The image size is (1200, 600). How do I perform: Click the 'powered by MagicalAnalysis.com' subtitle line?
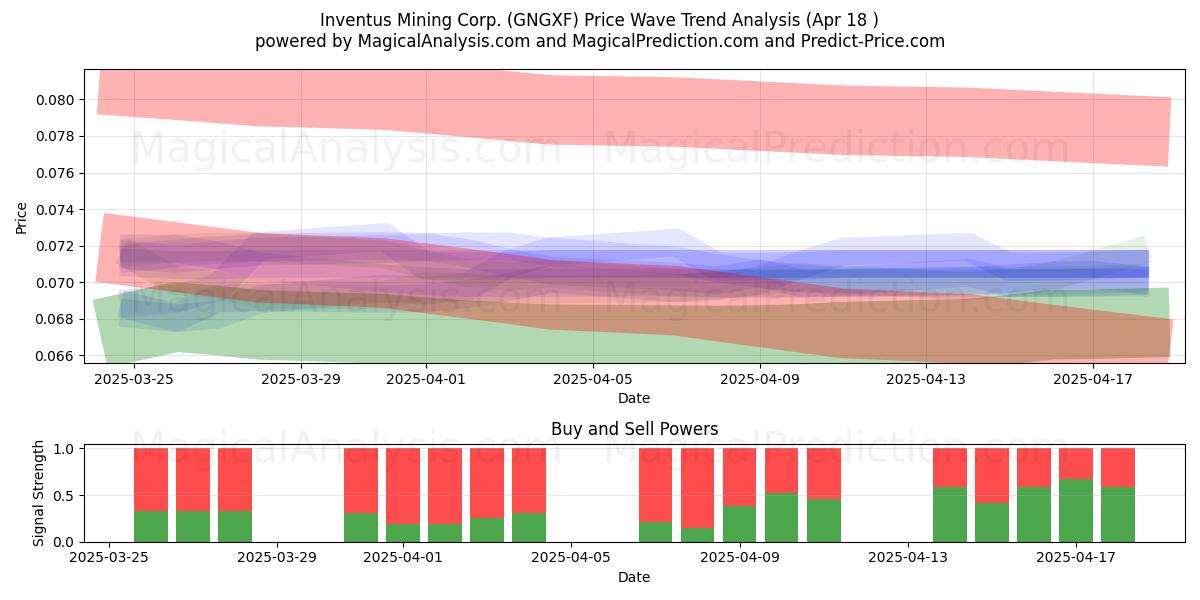pos(600,41)
